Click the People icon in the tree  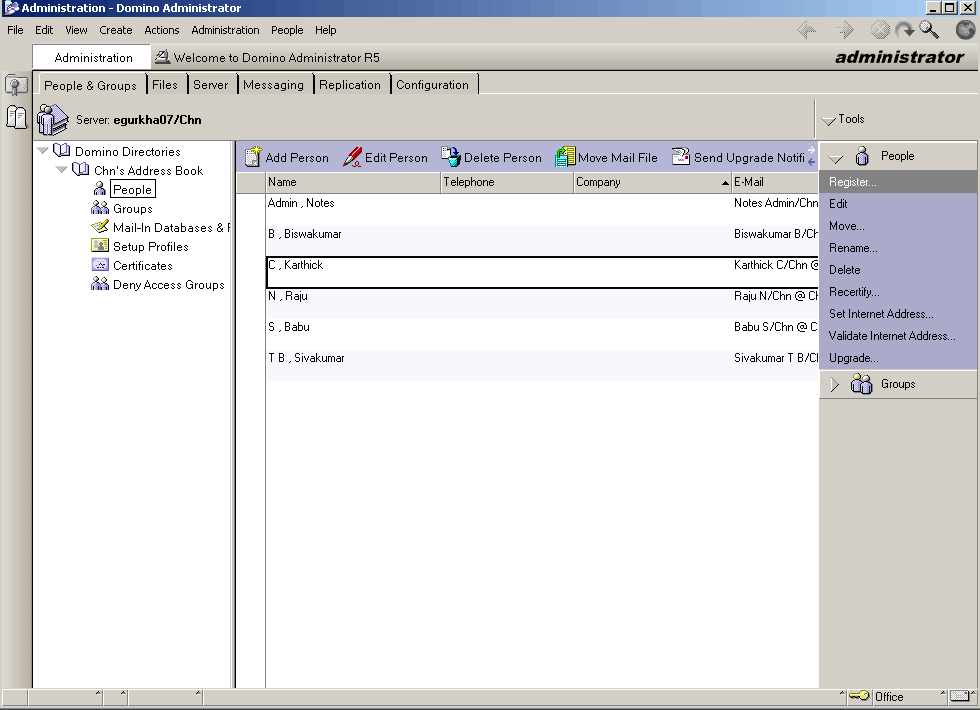(99, 189)
